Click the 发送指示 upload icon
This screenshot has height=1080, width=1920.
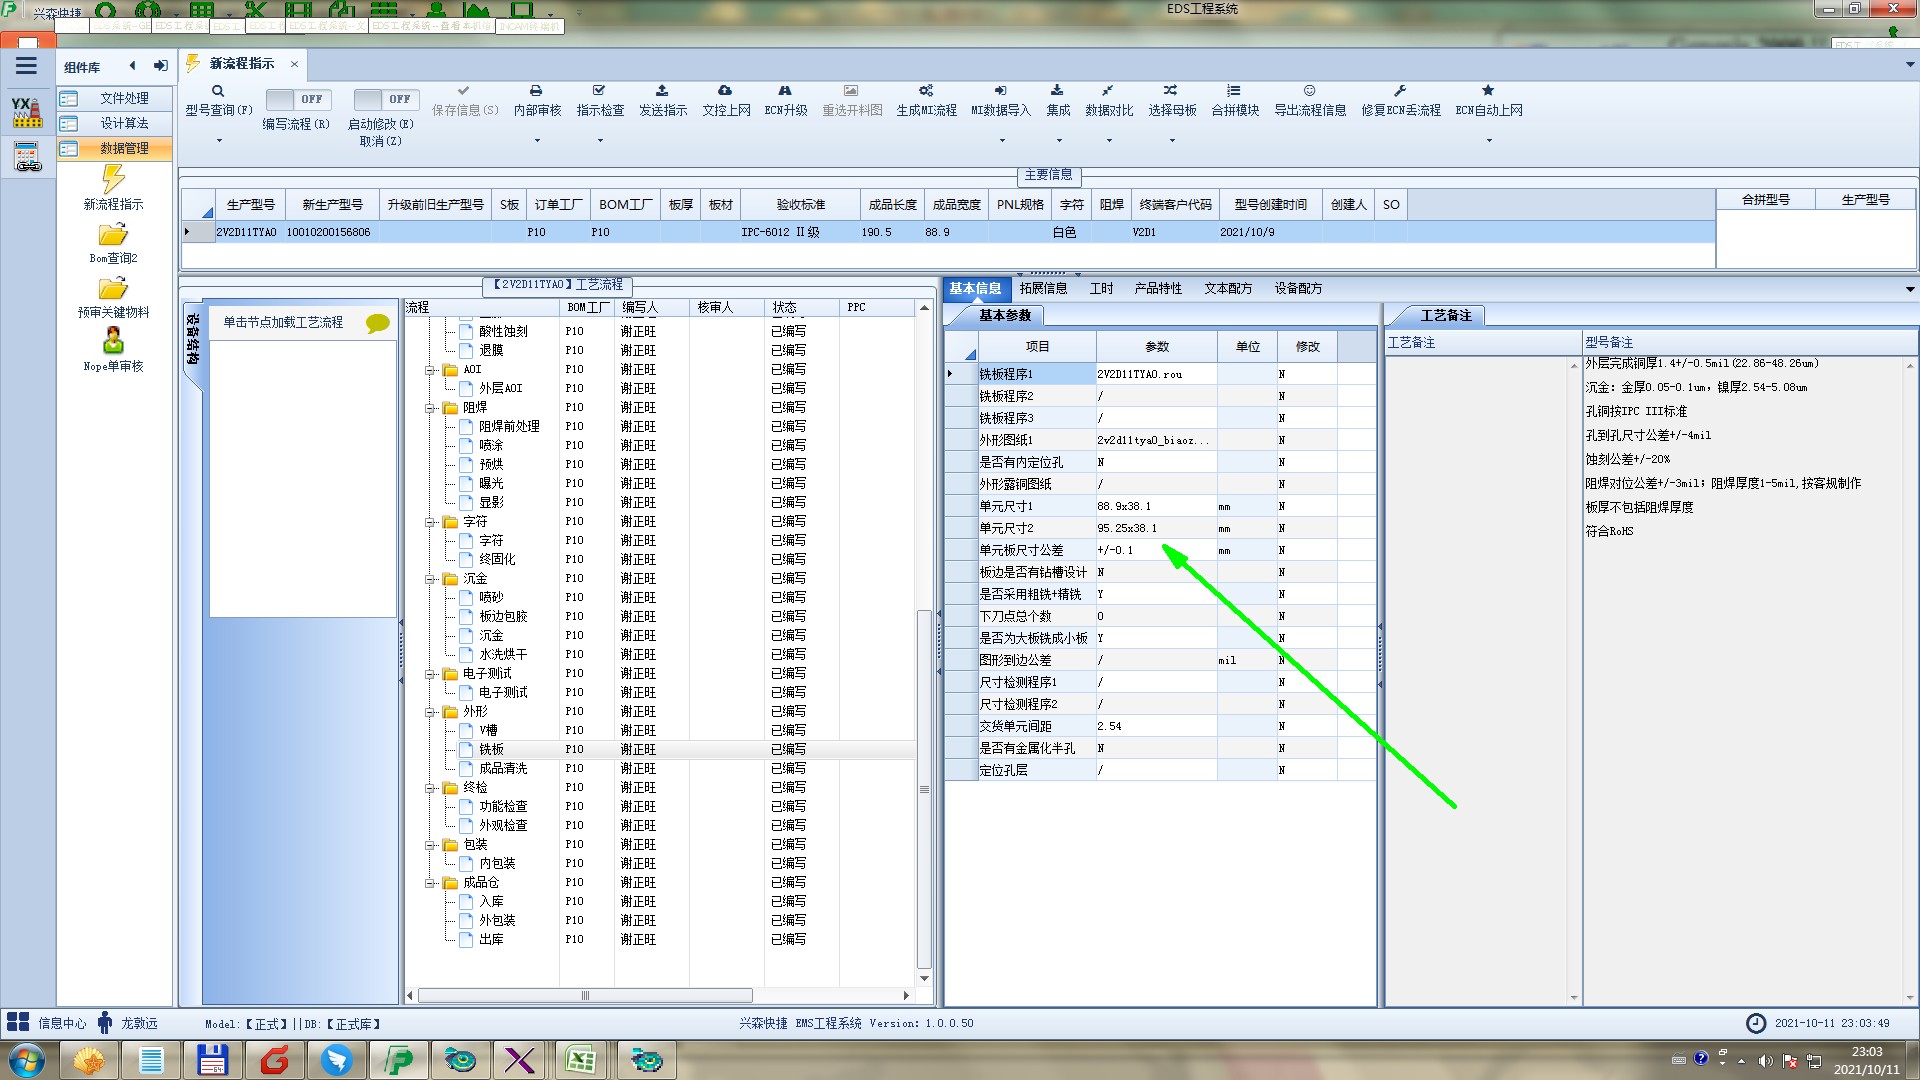click(662, 91)
